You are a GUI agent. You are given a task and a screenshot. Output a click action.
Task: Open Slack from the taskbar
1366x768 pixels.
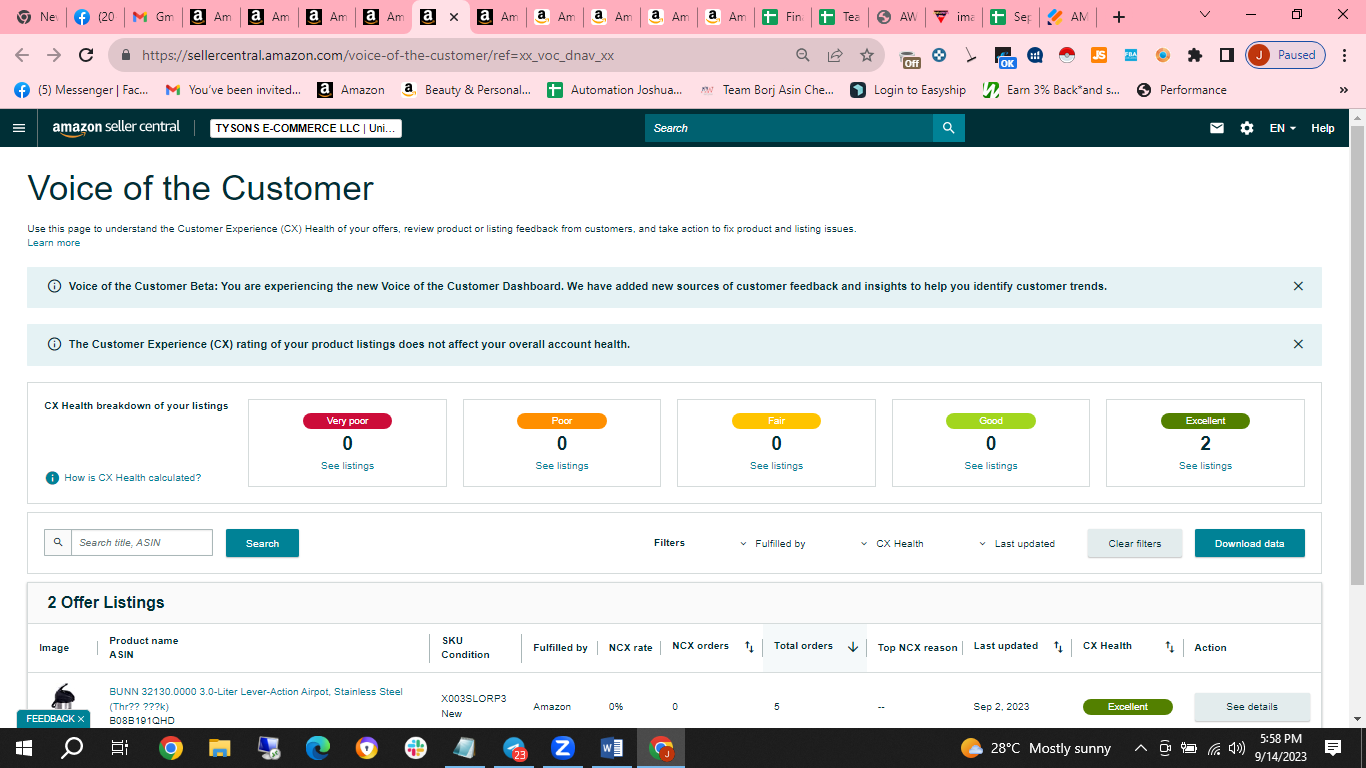[x=415, y=748]
